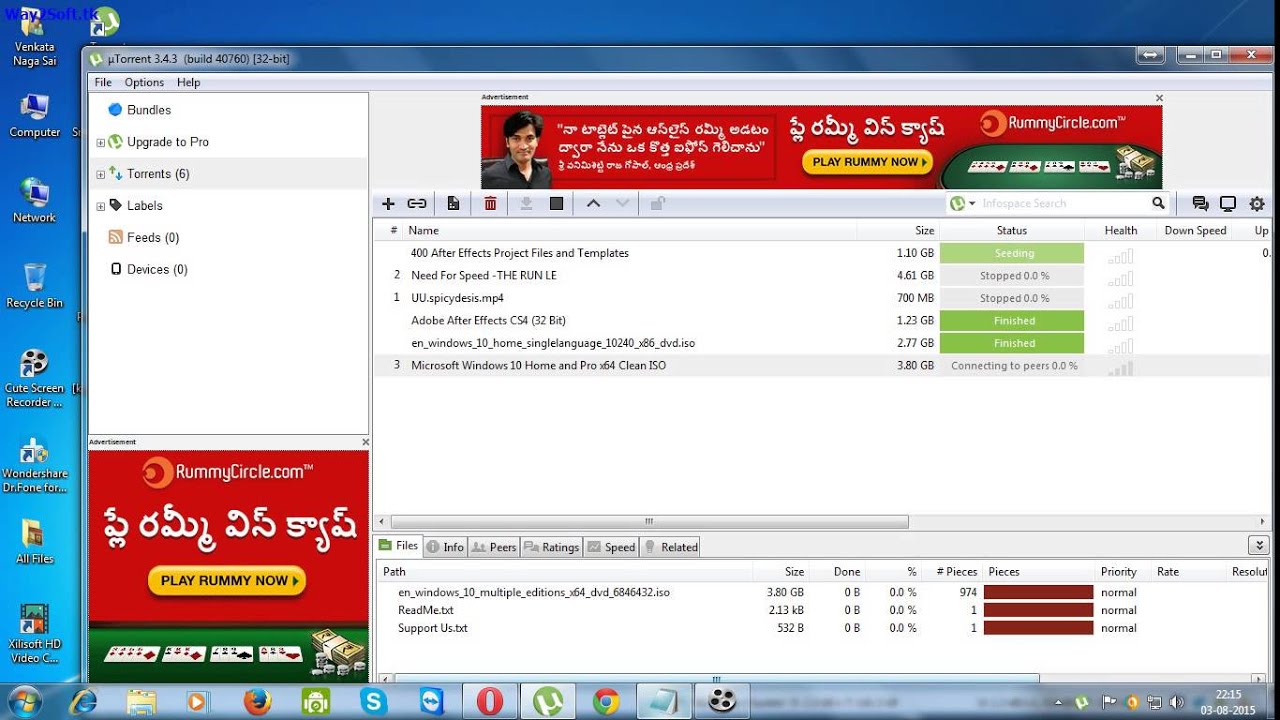
Task: Select en_windows_10_multiple_editions iso file
Action: 534,592
